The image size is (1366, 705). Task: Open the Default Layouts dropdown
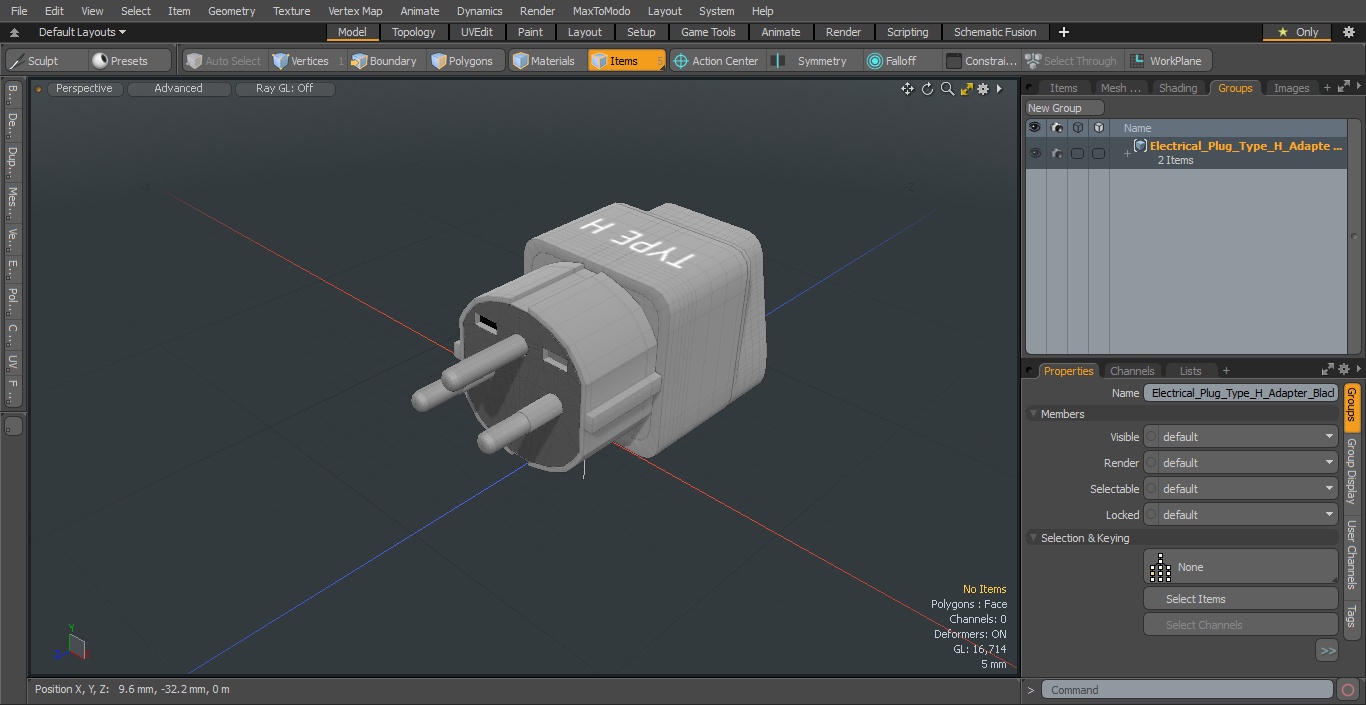82,32
